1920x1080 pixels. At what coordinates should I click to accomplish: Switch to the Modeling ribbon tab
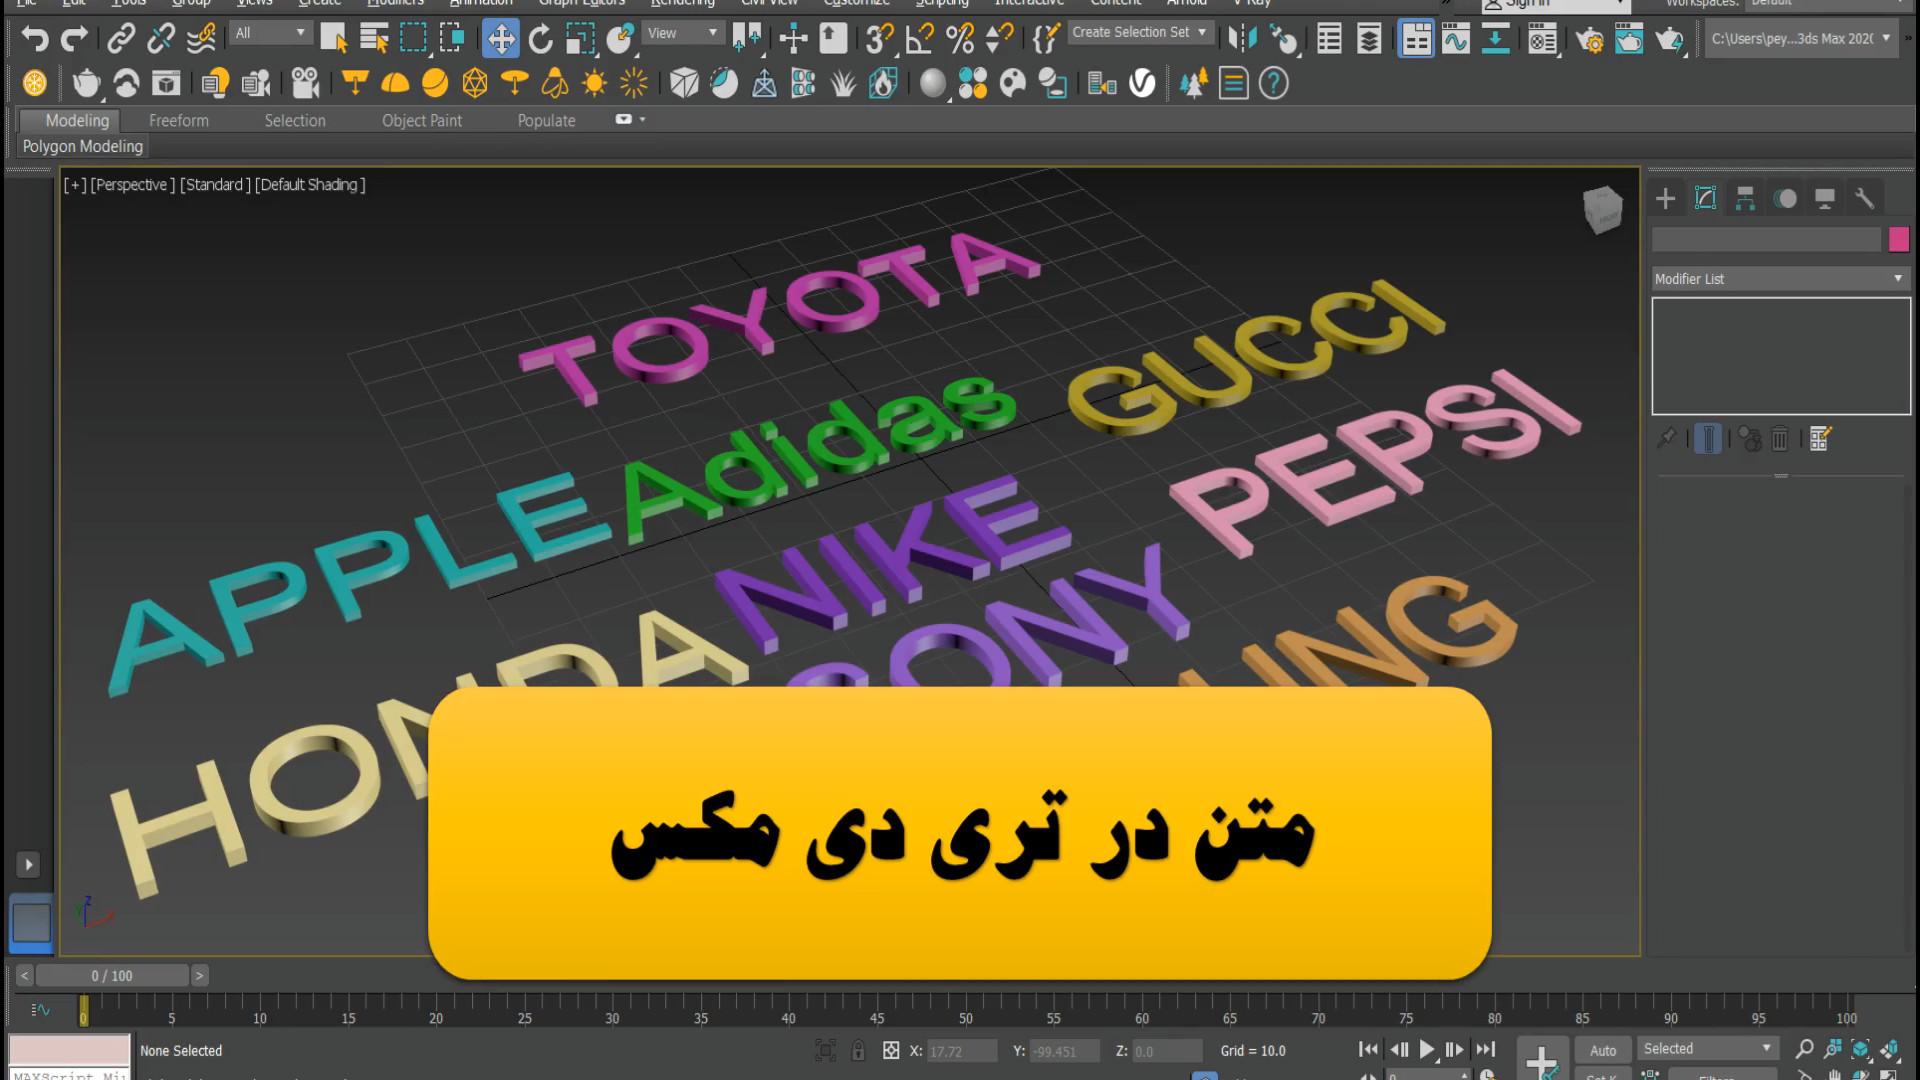[77, 120]
